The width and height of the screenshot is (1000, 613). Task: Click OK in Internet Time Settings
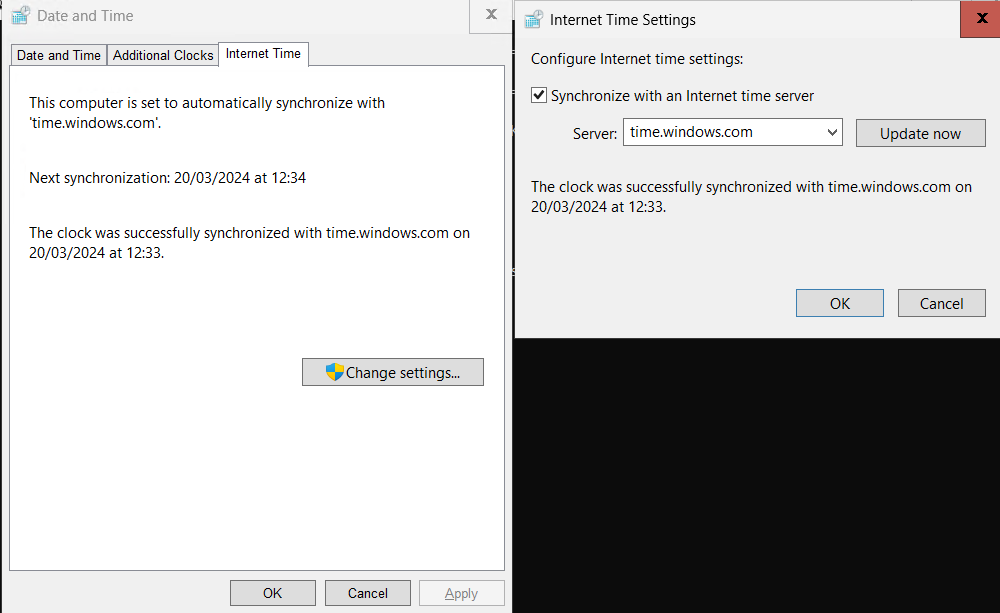pos(839,302)
